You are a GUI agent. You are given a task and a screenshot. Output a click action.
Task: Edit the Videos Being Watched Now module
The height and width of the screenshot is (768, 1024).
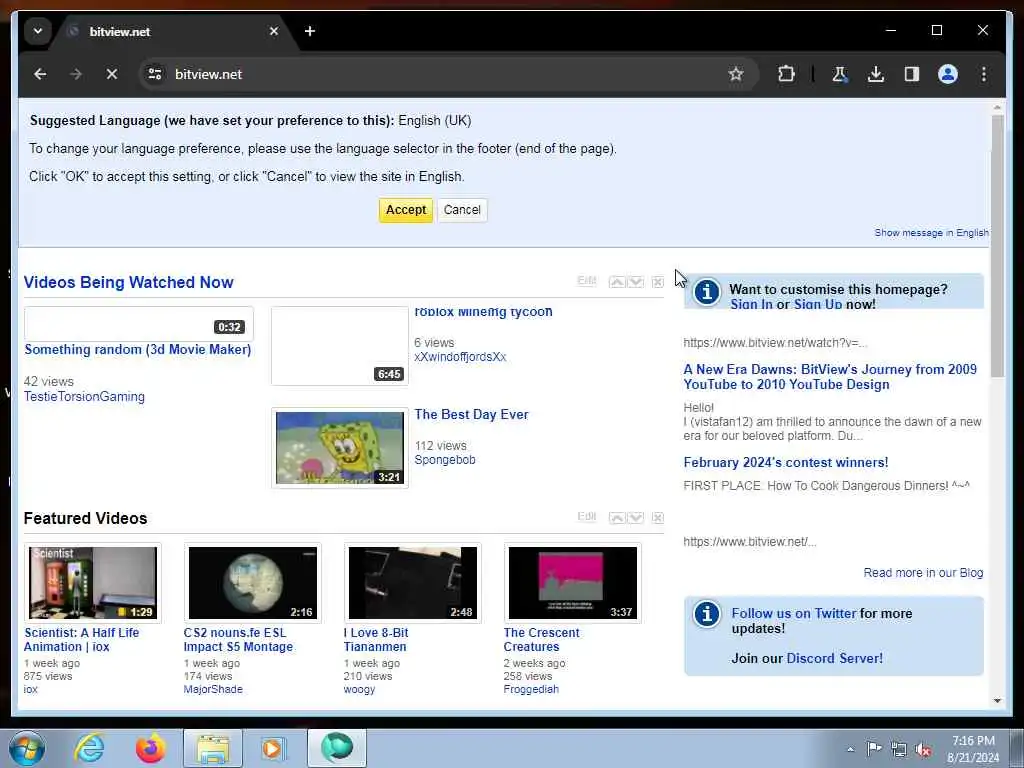586,281
